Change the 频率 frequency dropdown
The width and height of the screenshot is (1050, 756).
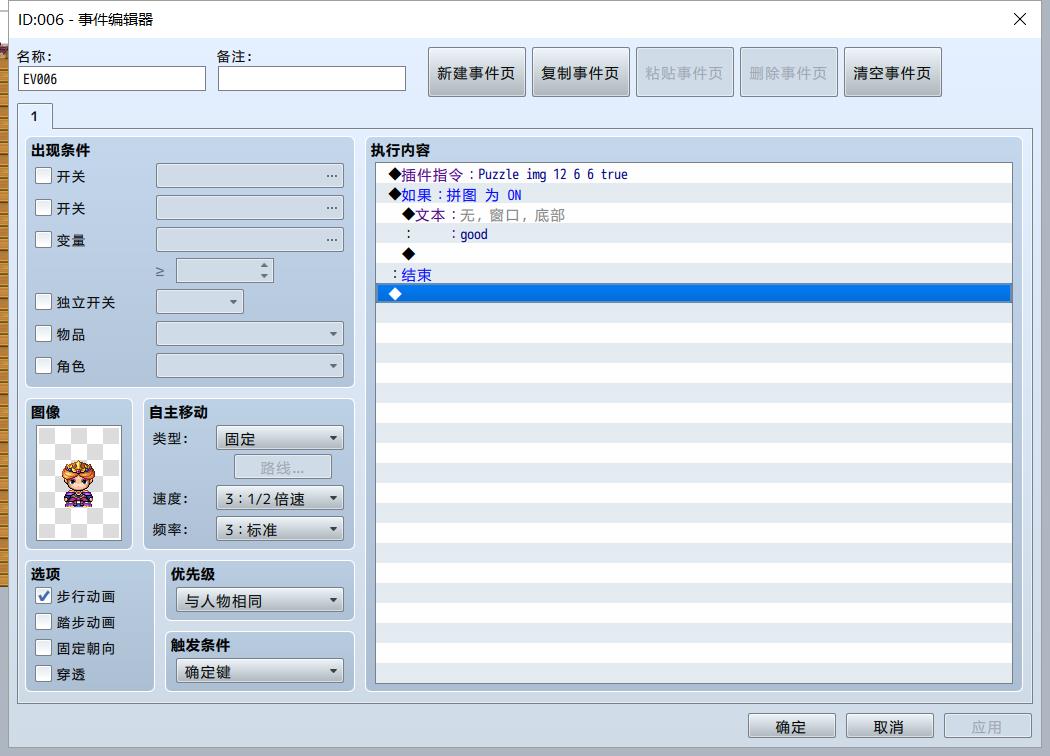point(280,529)
